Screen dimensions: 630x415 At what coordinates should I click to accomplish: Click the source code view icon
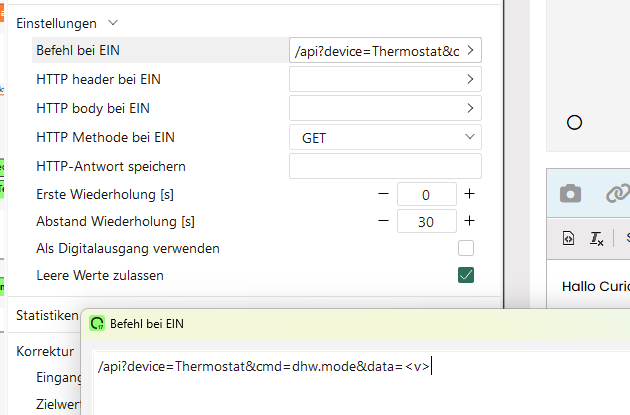click(x=568, y=238)
